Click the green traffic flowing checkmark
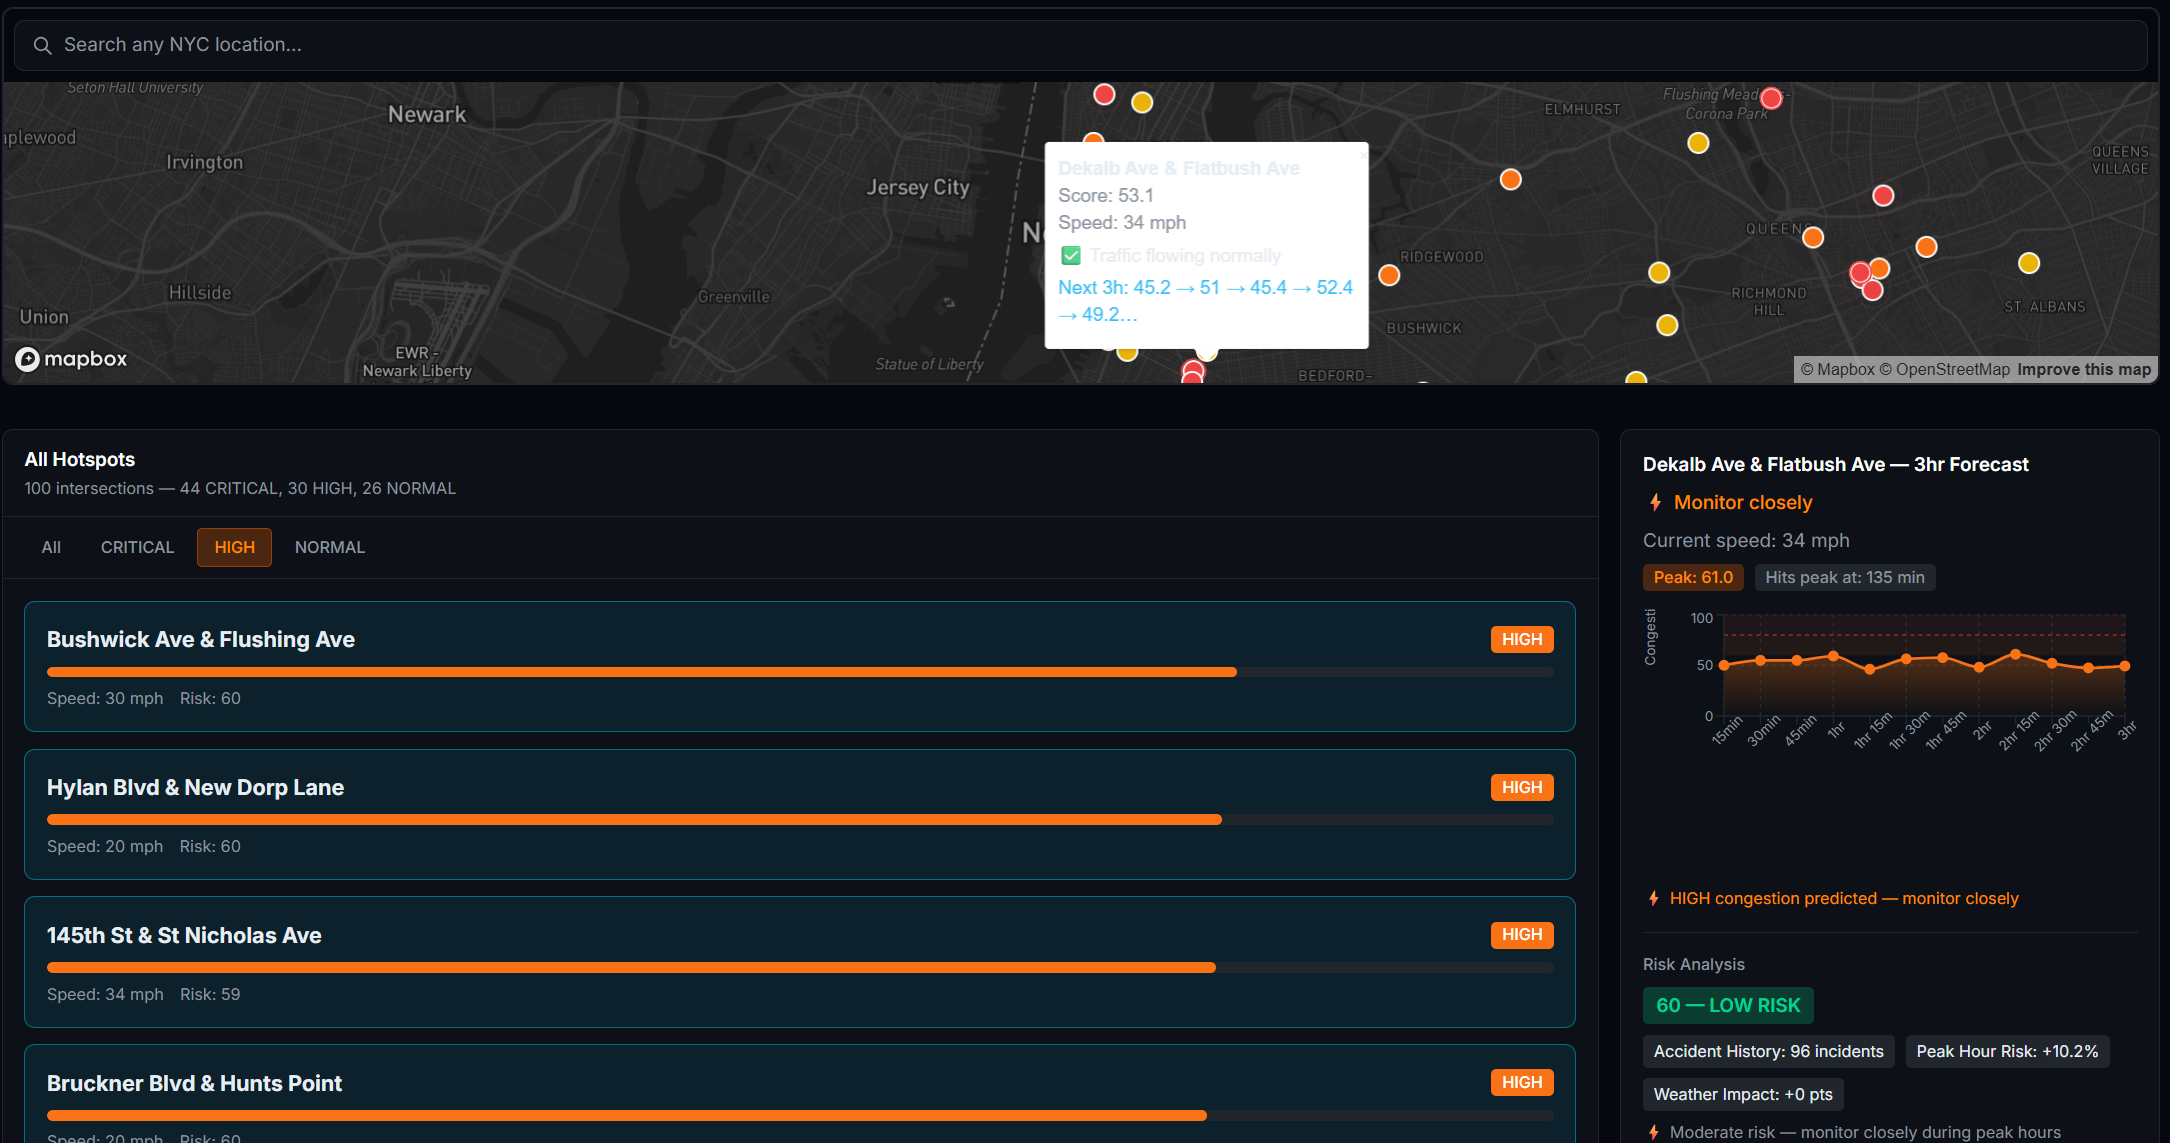The height and width of the screenshot is (1143, 2170). coord(1071,256)
